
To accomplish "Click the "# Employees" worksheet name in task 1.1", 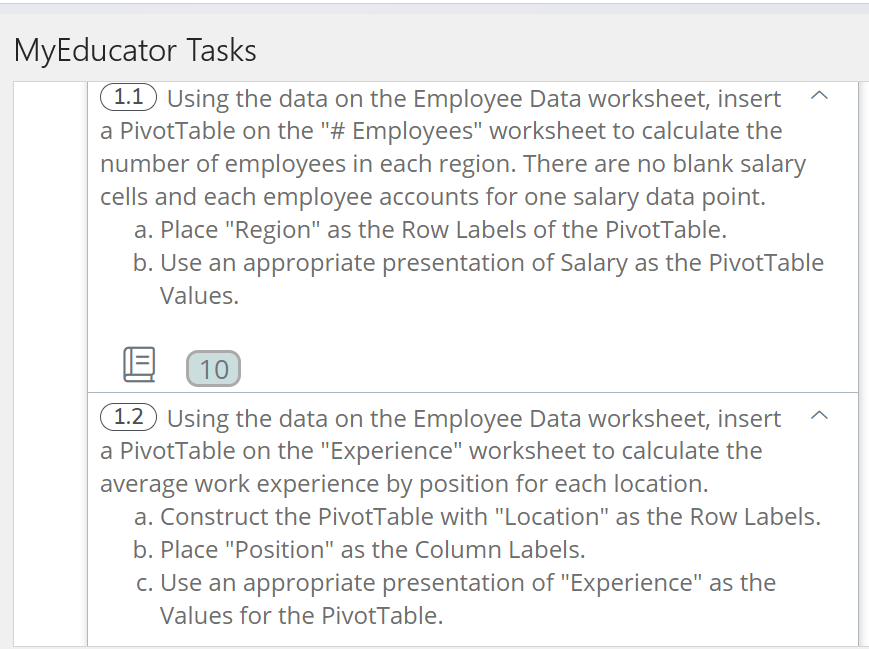I will coord(402,131).
